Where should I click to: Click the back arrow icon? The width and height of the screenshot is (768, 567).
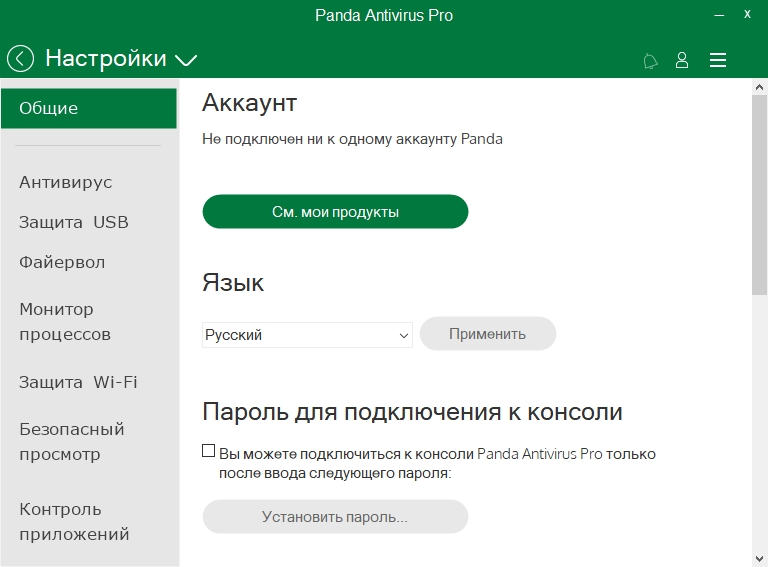[x=20, y=59]
